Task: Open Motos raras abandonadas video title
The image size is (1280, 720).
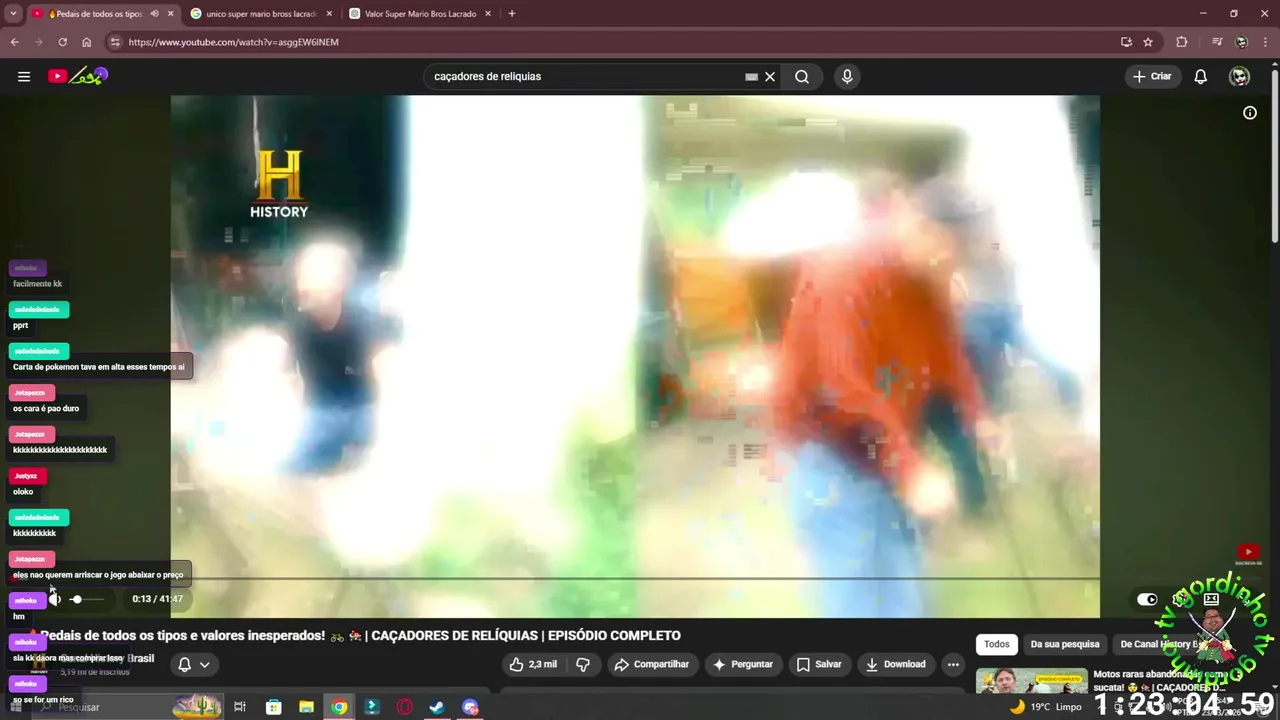Action: (x=1160, y=681)
